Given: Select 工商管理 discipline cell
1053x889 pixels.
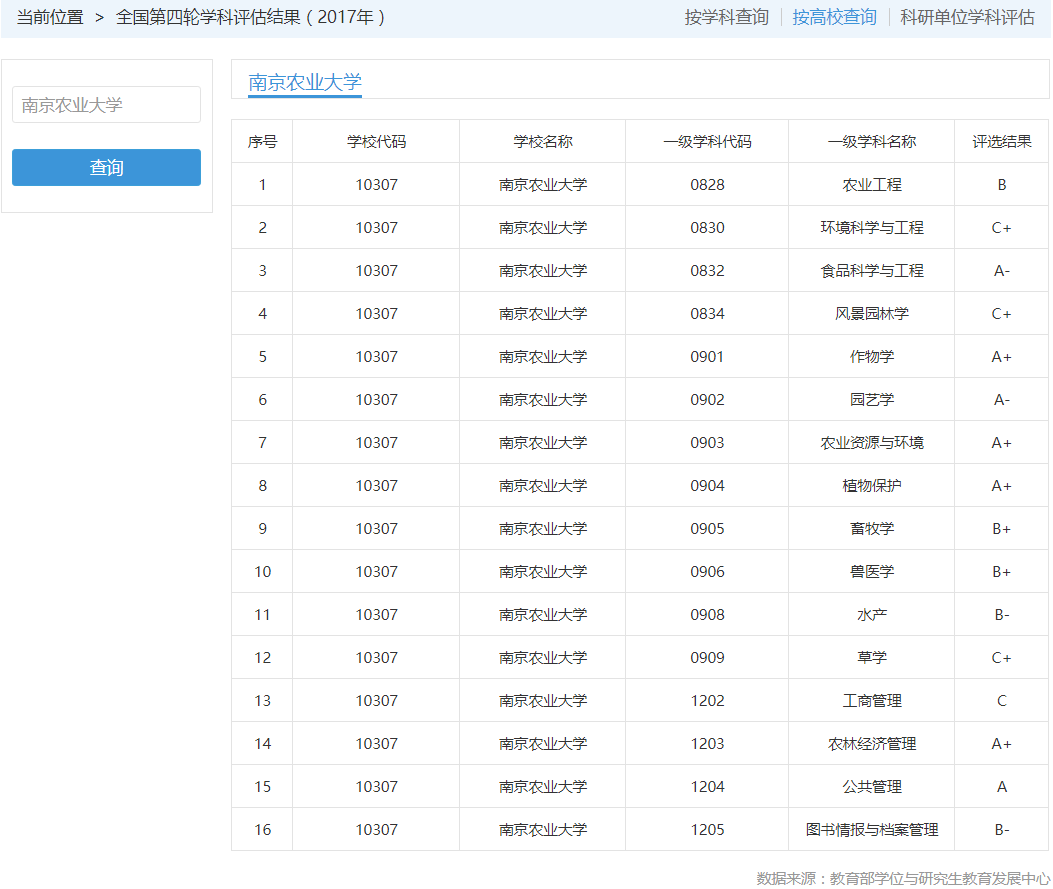Looking at the screenshot, I should [872, 700].
